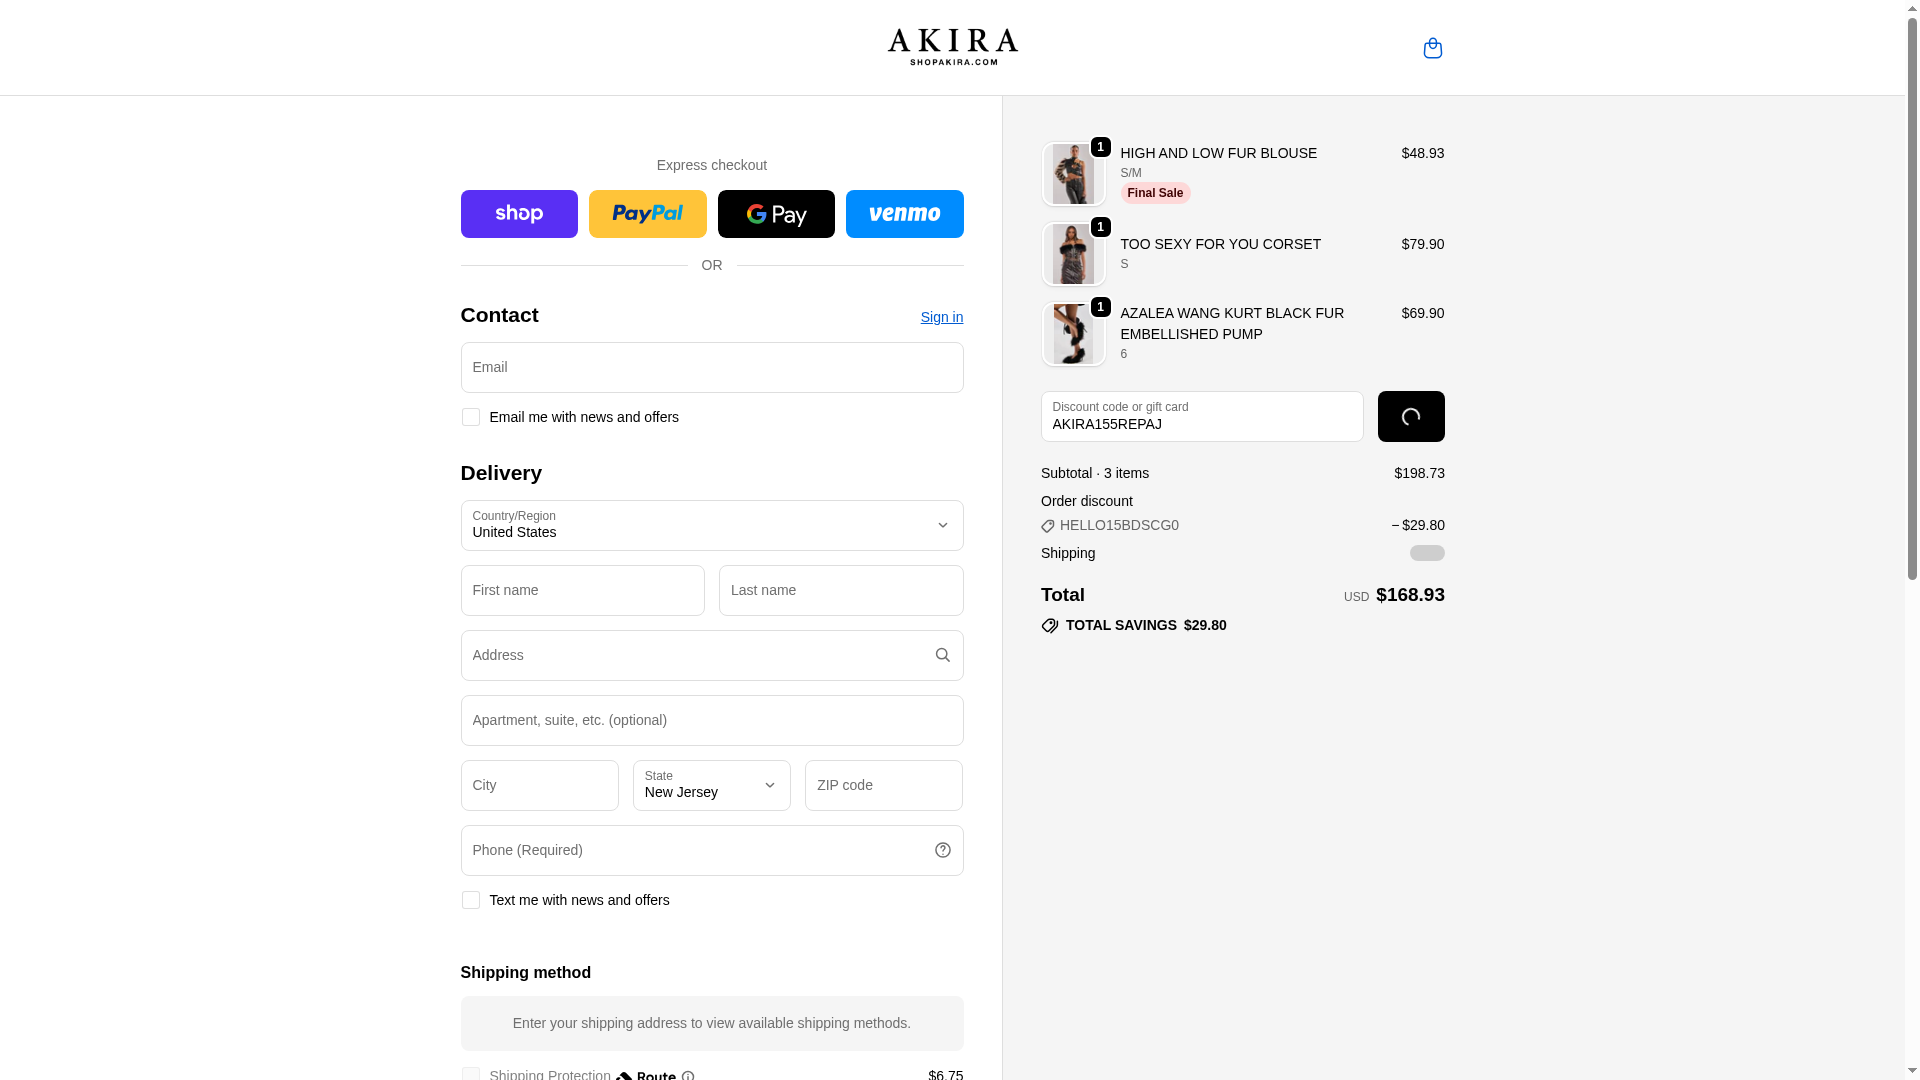
Task: Click the address search magnifier icon
Action: point(942,655)
